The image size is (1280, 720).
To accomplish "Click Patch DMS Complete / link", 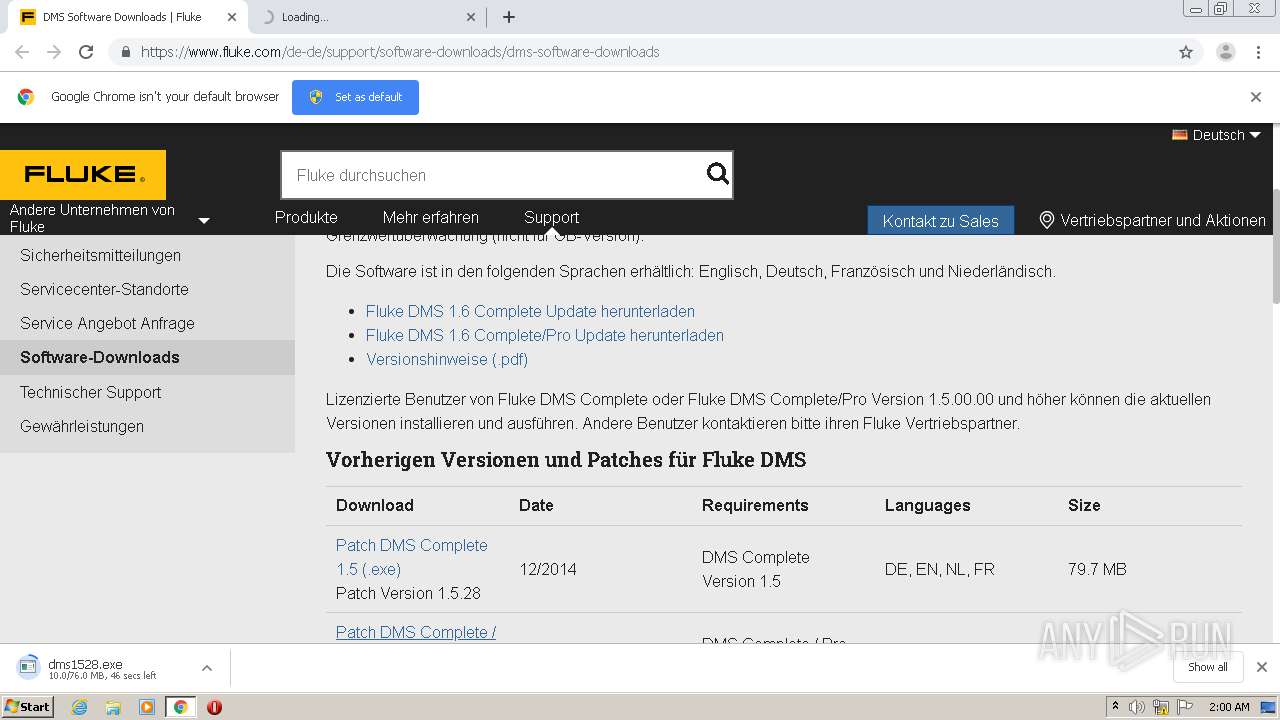I will (x=416, y=632).
